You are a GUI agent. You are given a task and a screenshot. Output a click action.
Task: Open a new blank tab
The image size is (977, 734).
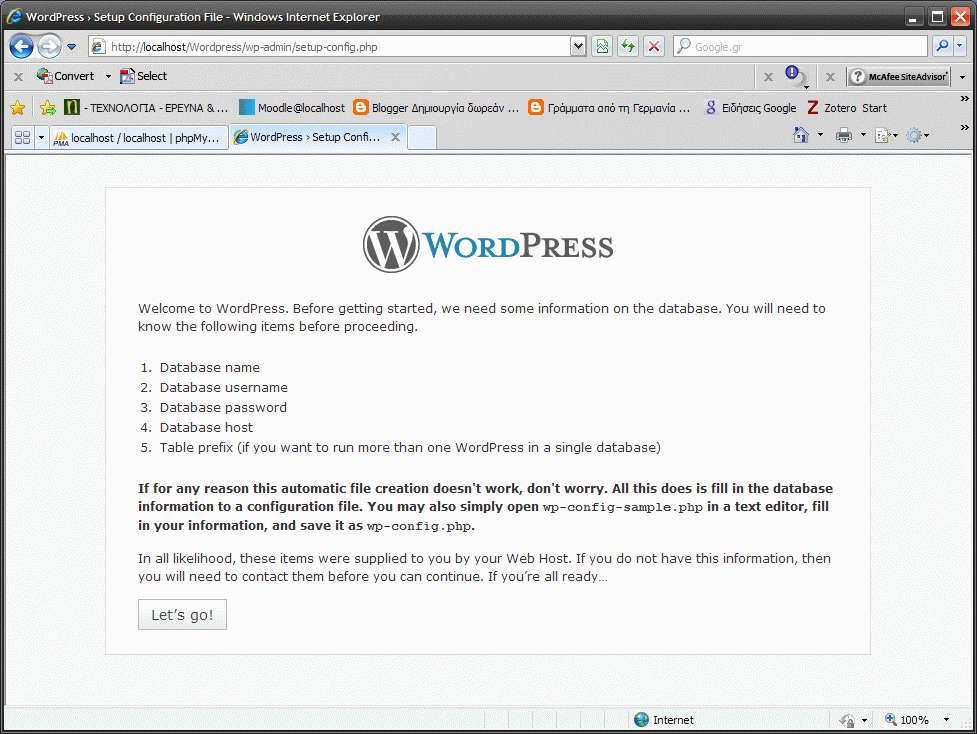coord(422,138)
